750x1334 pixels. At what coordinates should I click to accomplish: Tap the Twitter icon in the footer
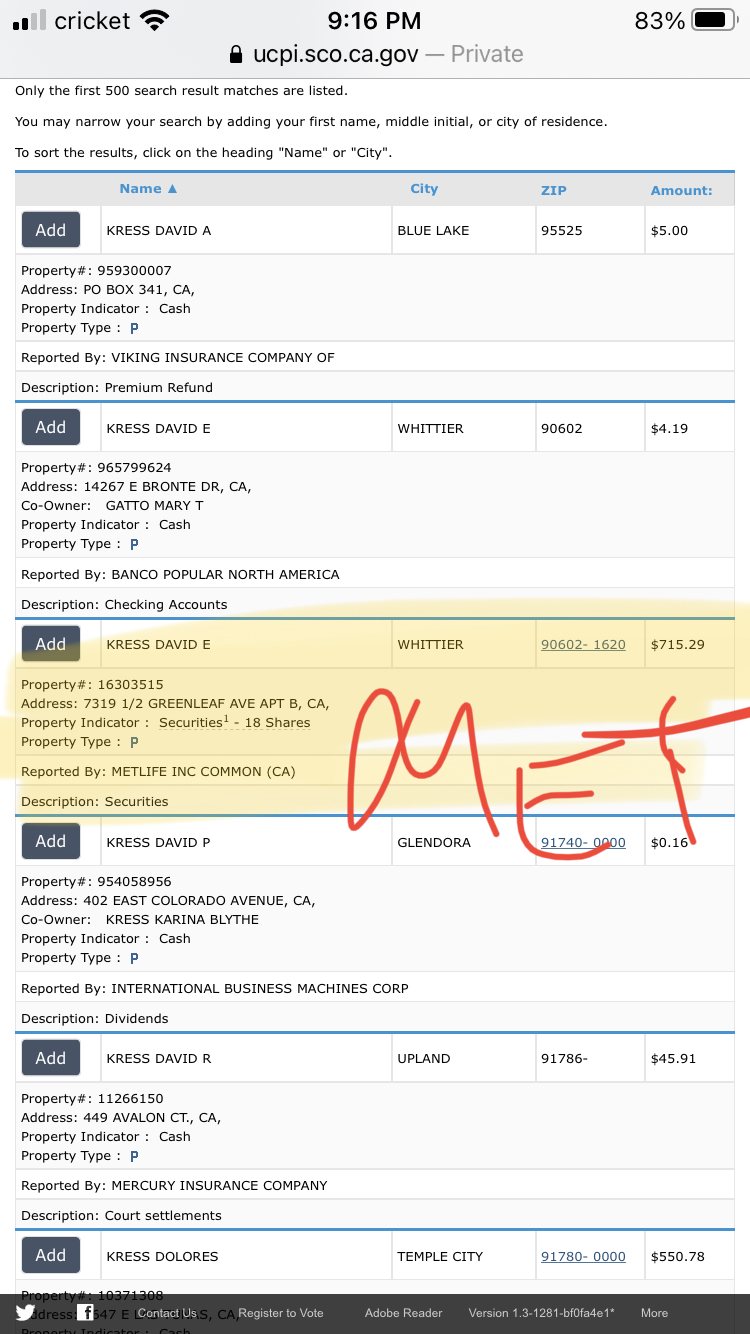(25, 1313)
